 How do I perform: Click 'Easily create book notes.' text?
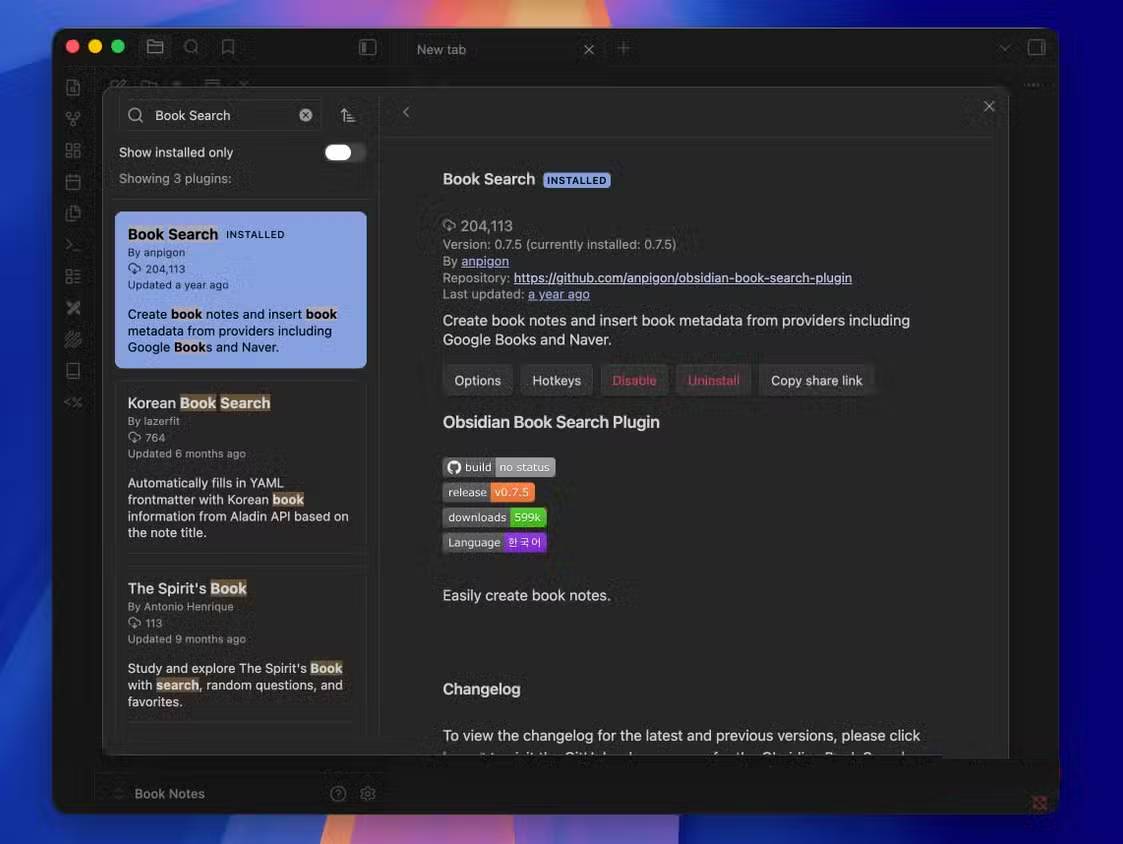(x=526, y=595)
